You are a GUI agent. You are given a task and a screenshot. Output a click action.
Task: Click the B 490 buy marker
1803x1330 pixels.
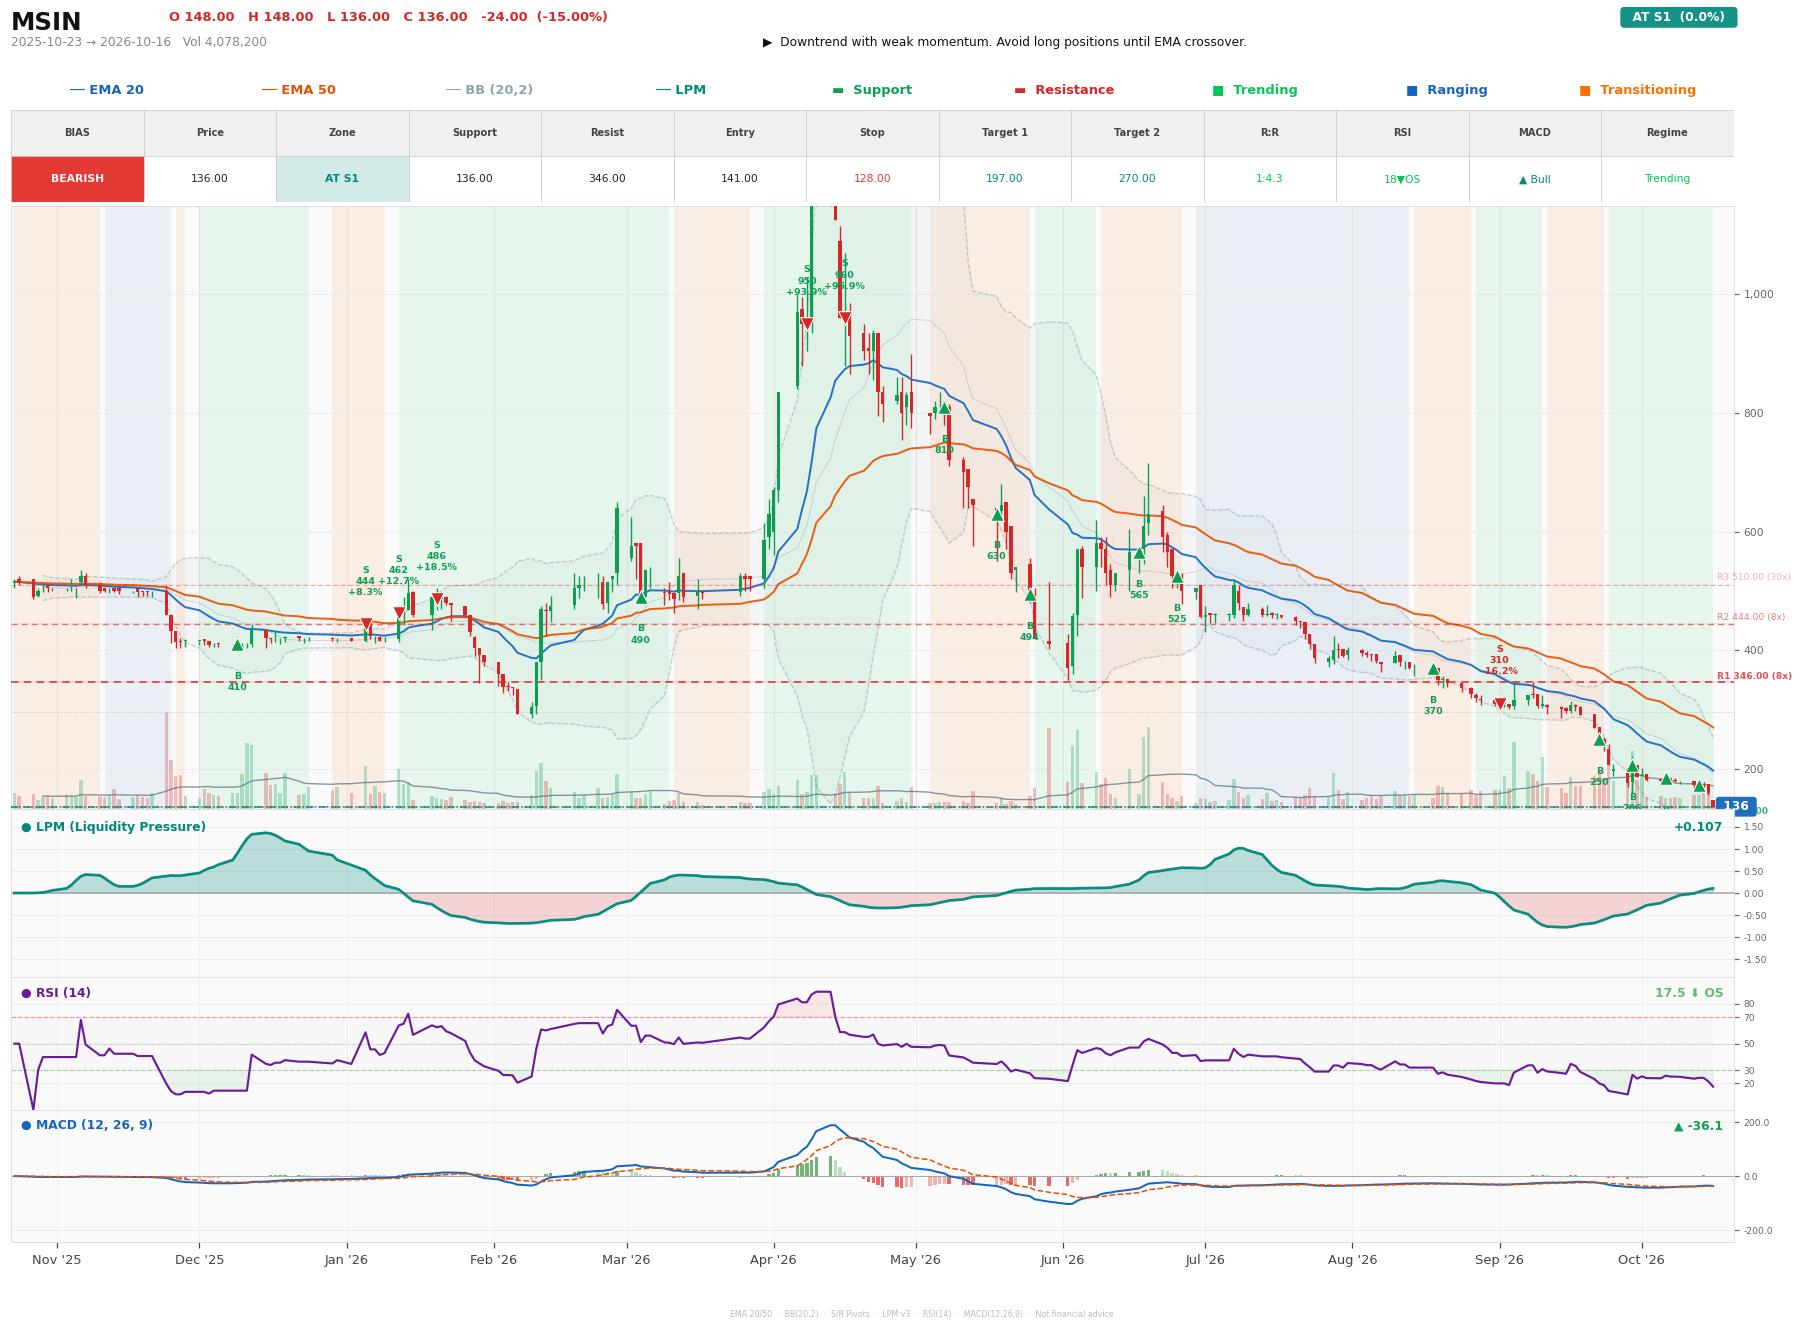click(x=641, y=598)
